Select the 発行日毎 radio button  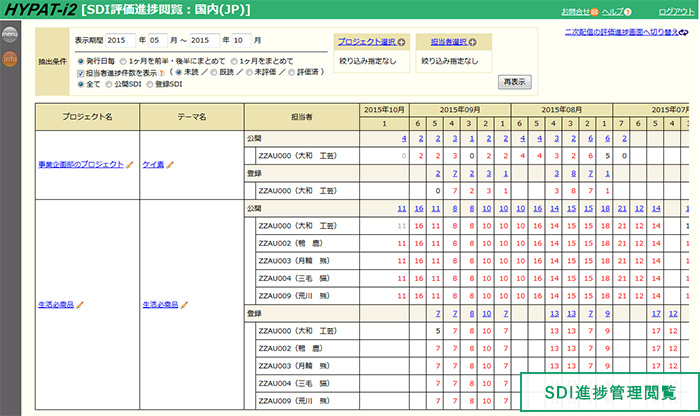81,60
